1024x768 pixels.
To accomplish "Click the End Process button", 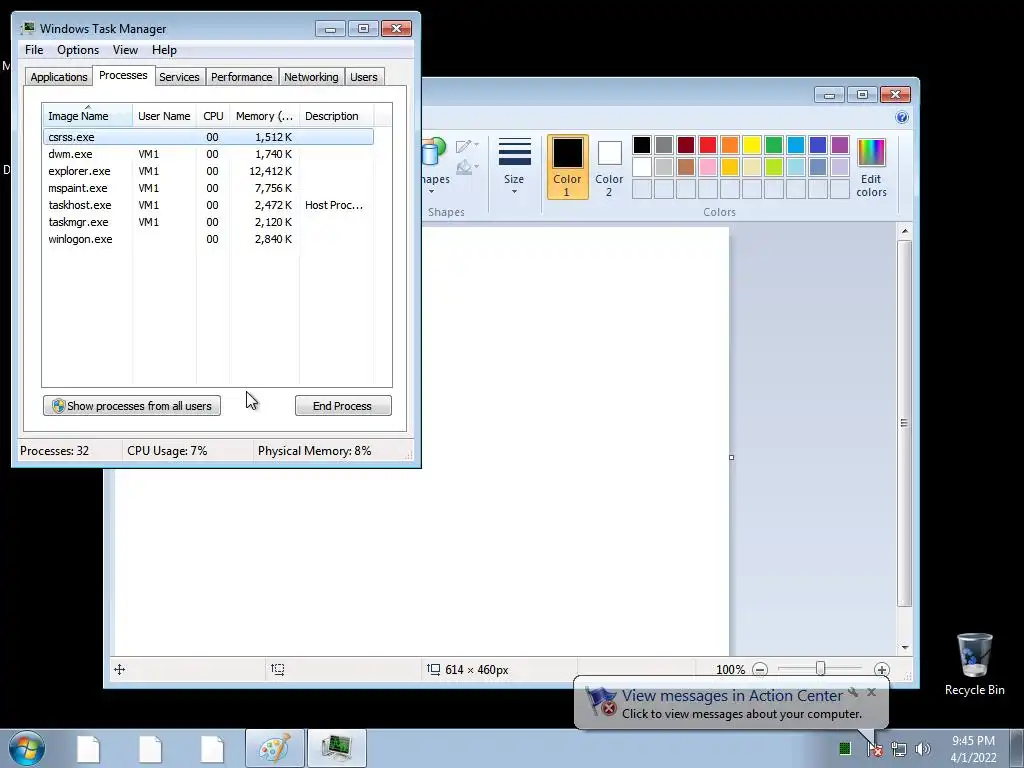I will pos(343,406).
